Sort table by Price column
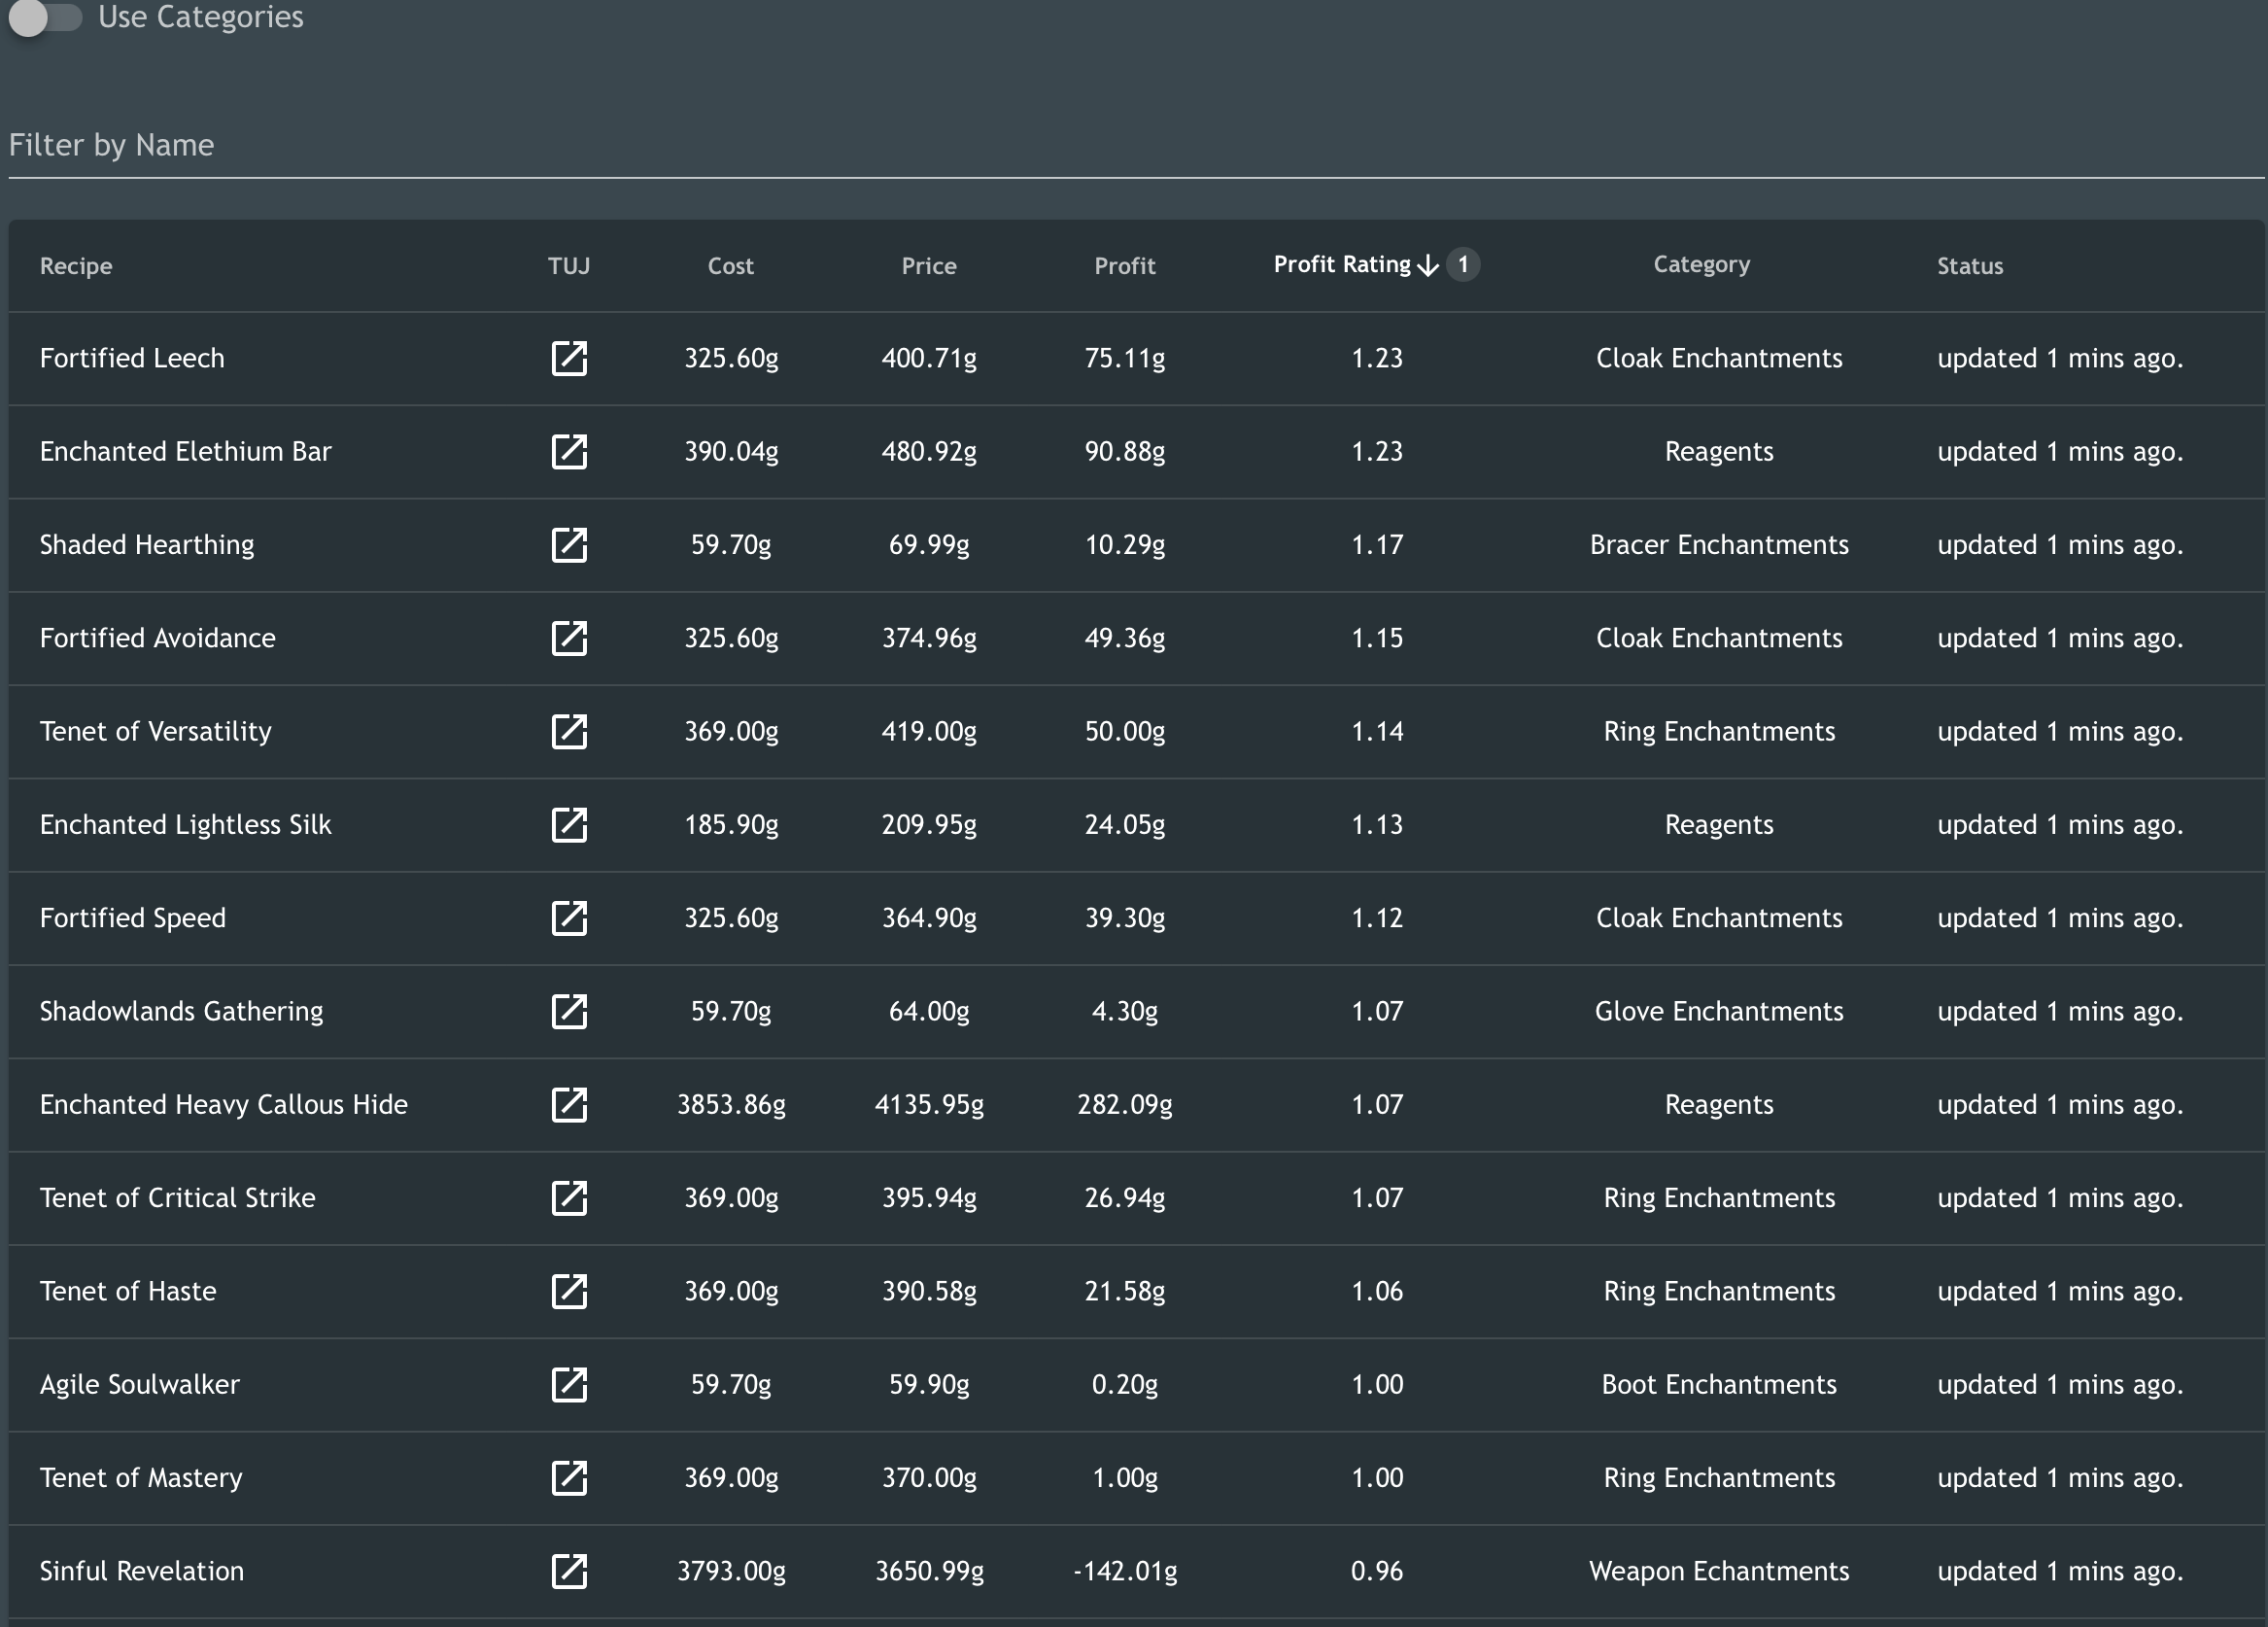Viewport: 2268px width, 1627px height. pyautogui.click(x=929, y=266)
